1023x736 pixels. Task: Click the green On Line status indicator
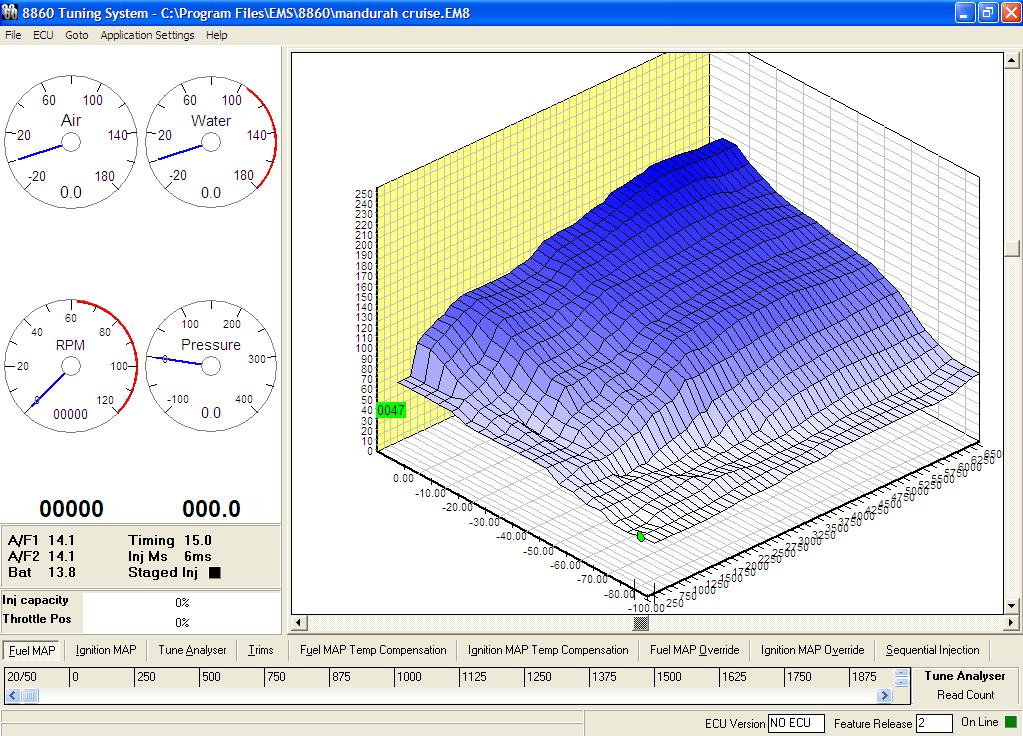coord(1010,722)
